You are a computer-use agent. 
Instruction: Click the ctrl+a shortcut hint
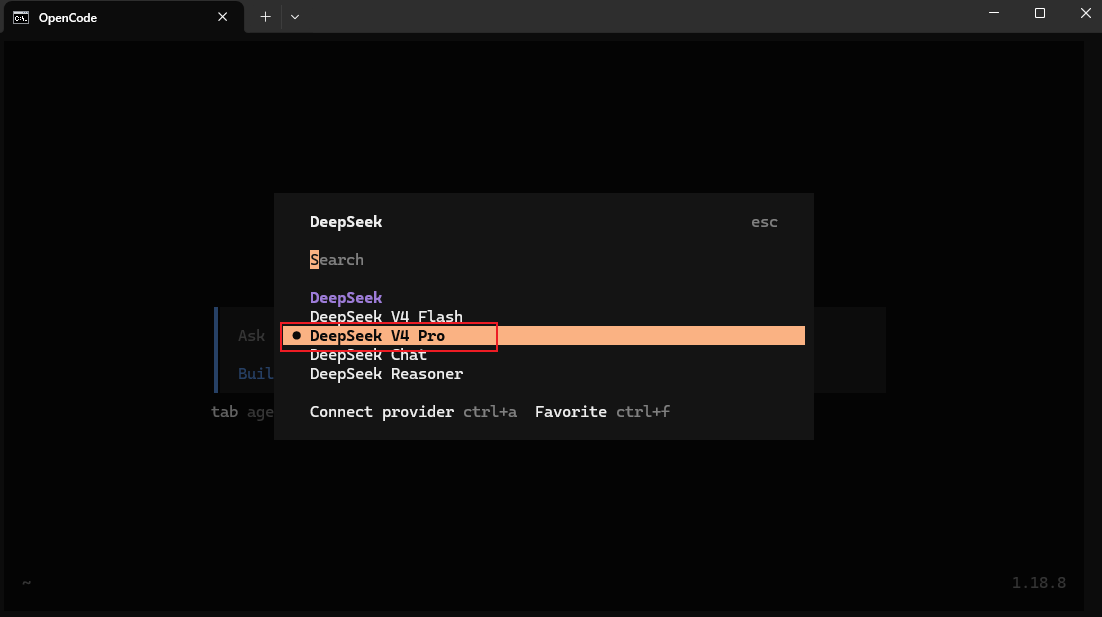pos(490,412)
